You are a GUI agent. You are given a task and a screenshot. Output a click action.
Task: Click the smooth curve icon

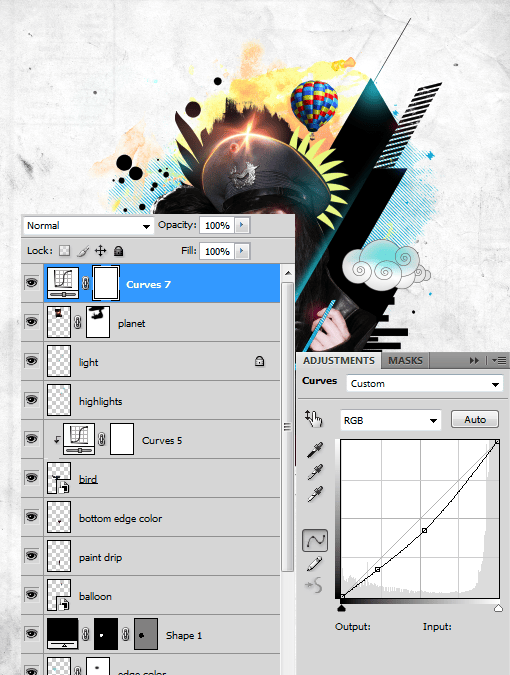[314, 585]
